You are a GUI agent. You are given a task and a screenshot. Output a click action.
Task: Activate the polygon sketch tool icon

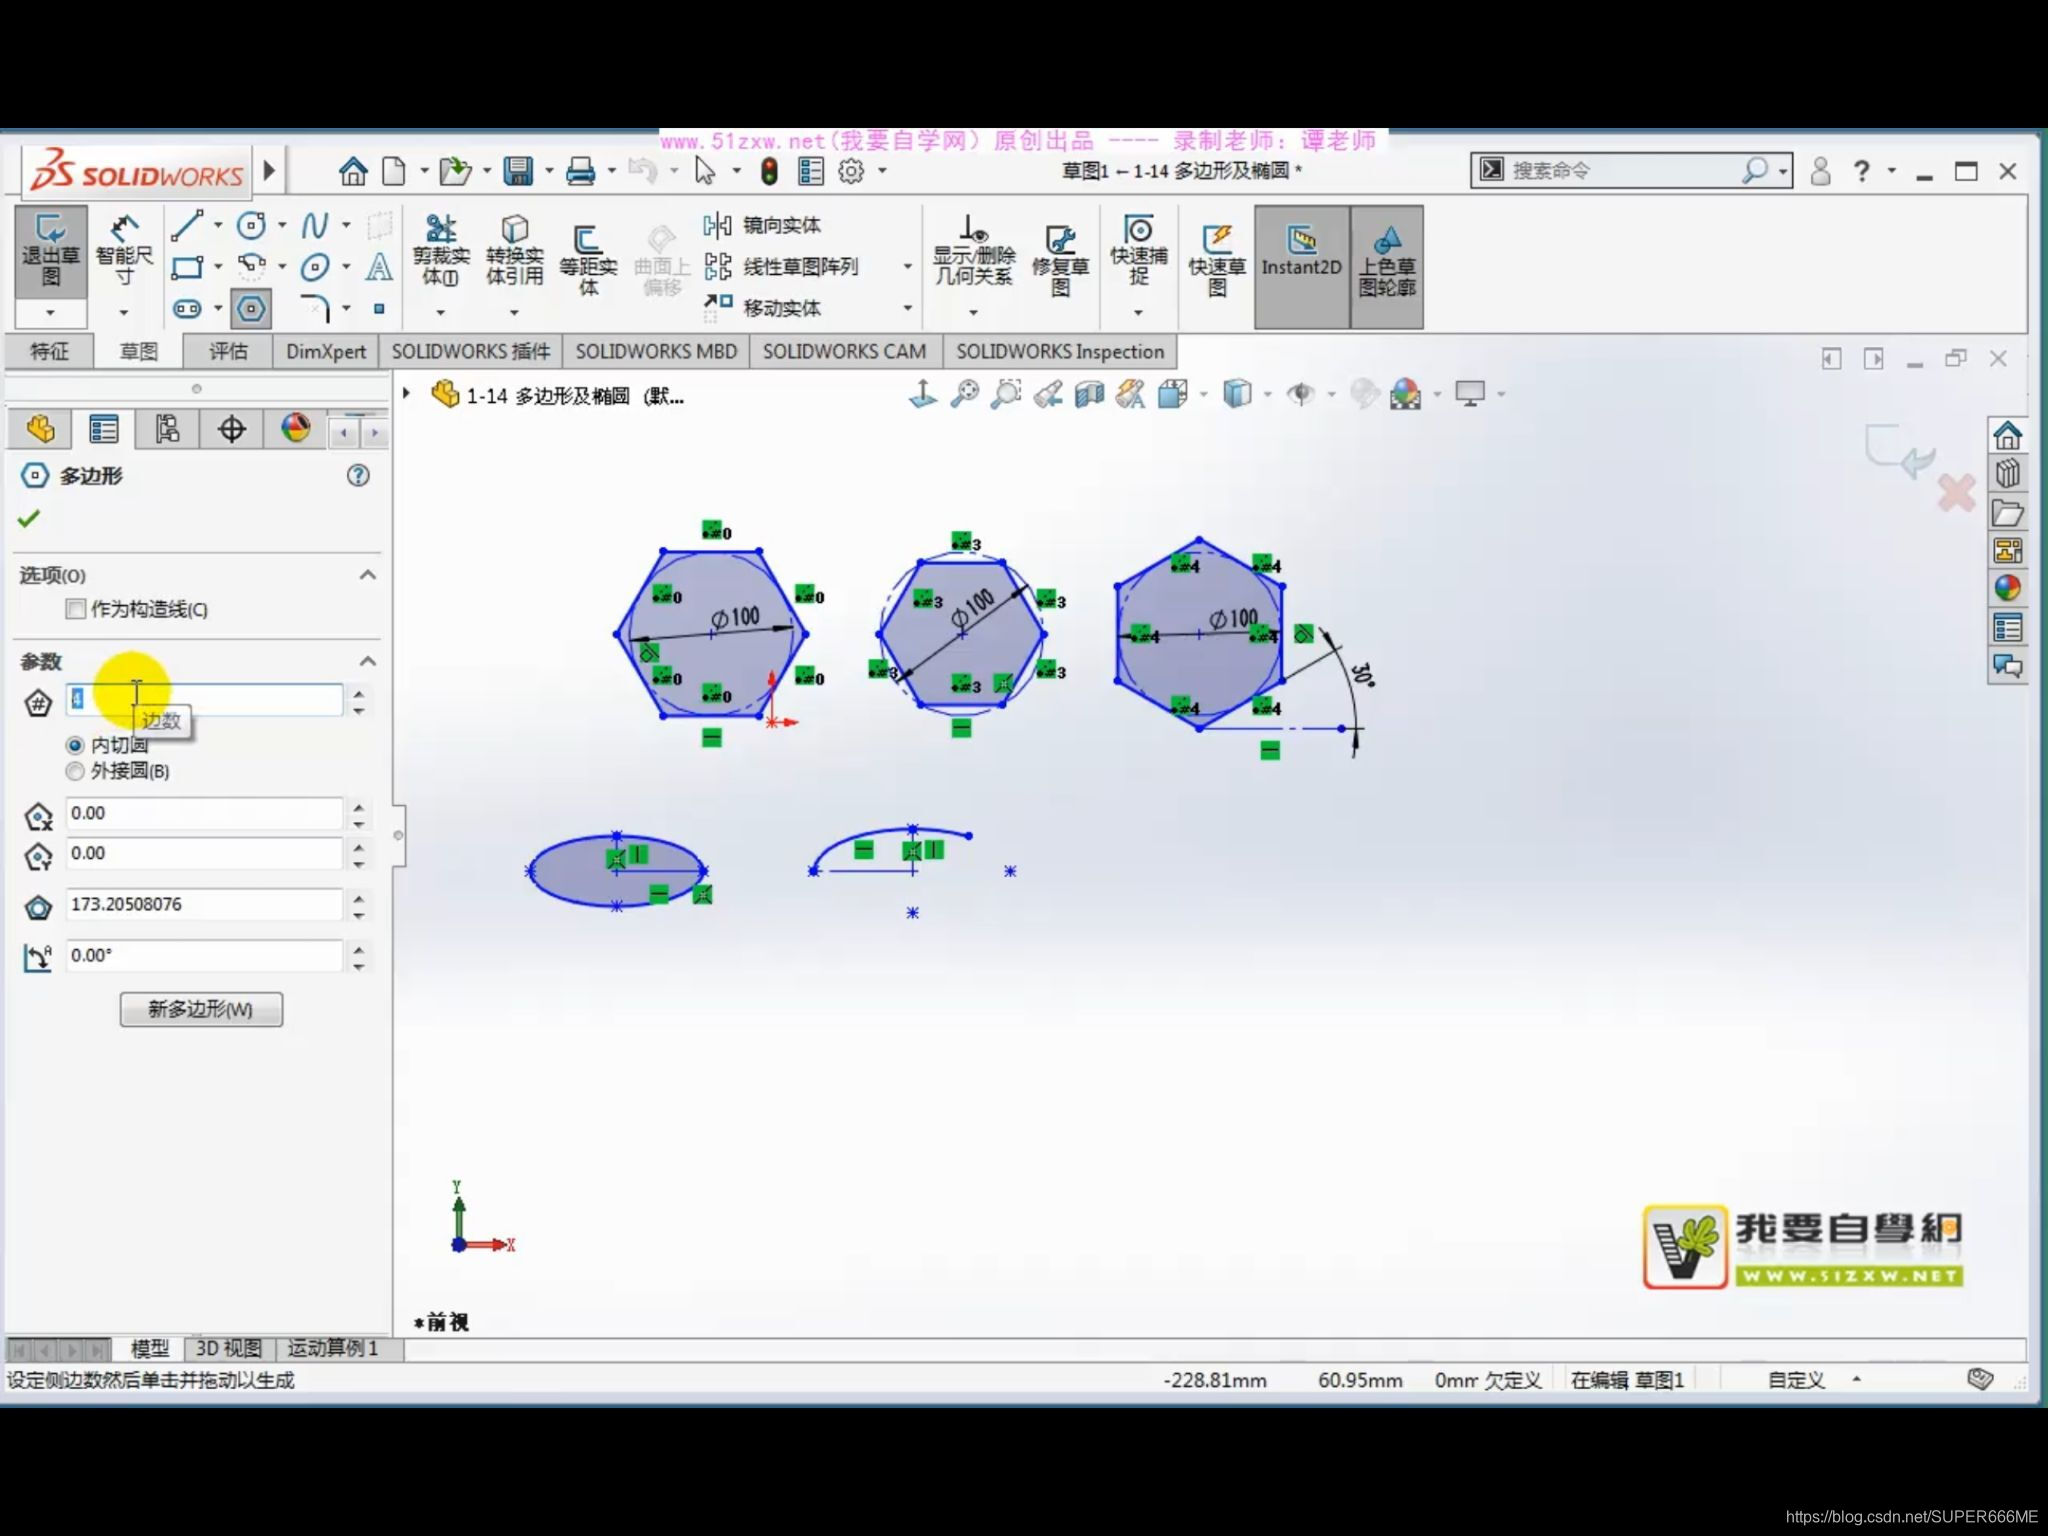[251, 309]
